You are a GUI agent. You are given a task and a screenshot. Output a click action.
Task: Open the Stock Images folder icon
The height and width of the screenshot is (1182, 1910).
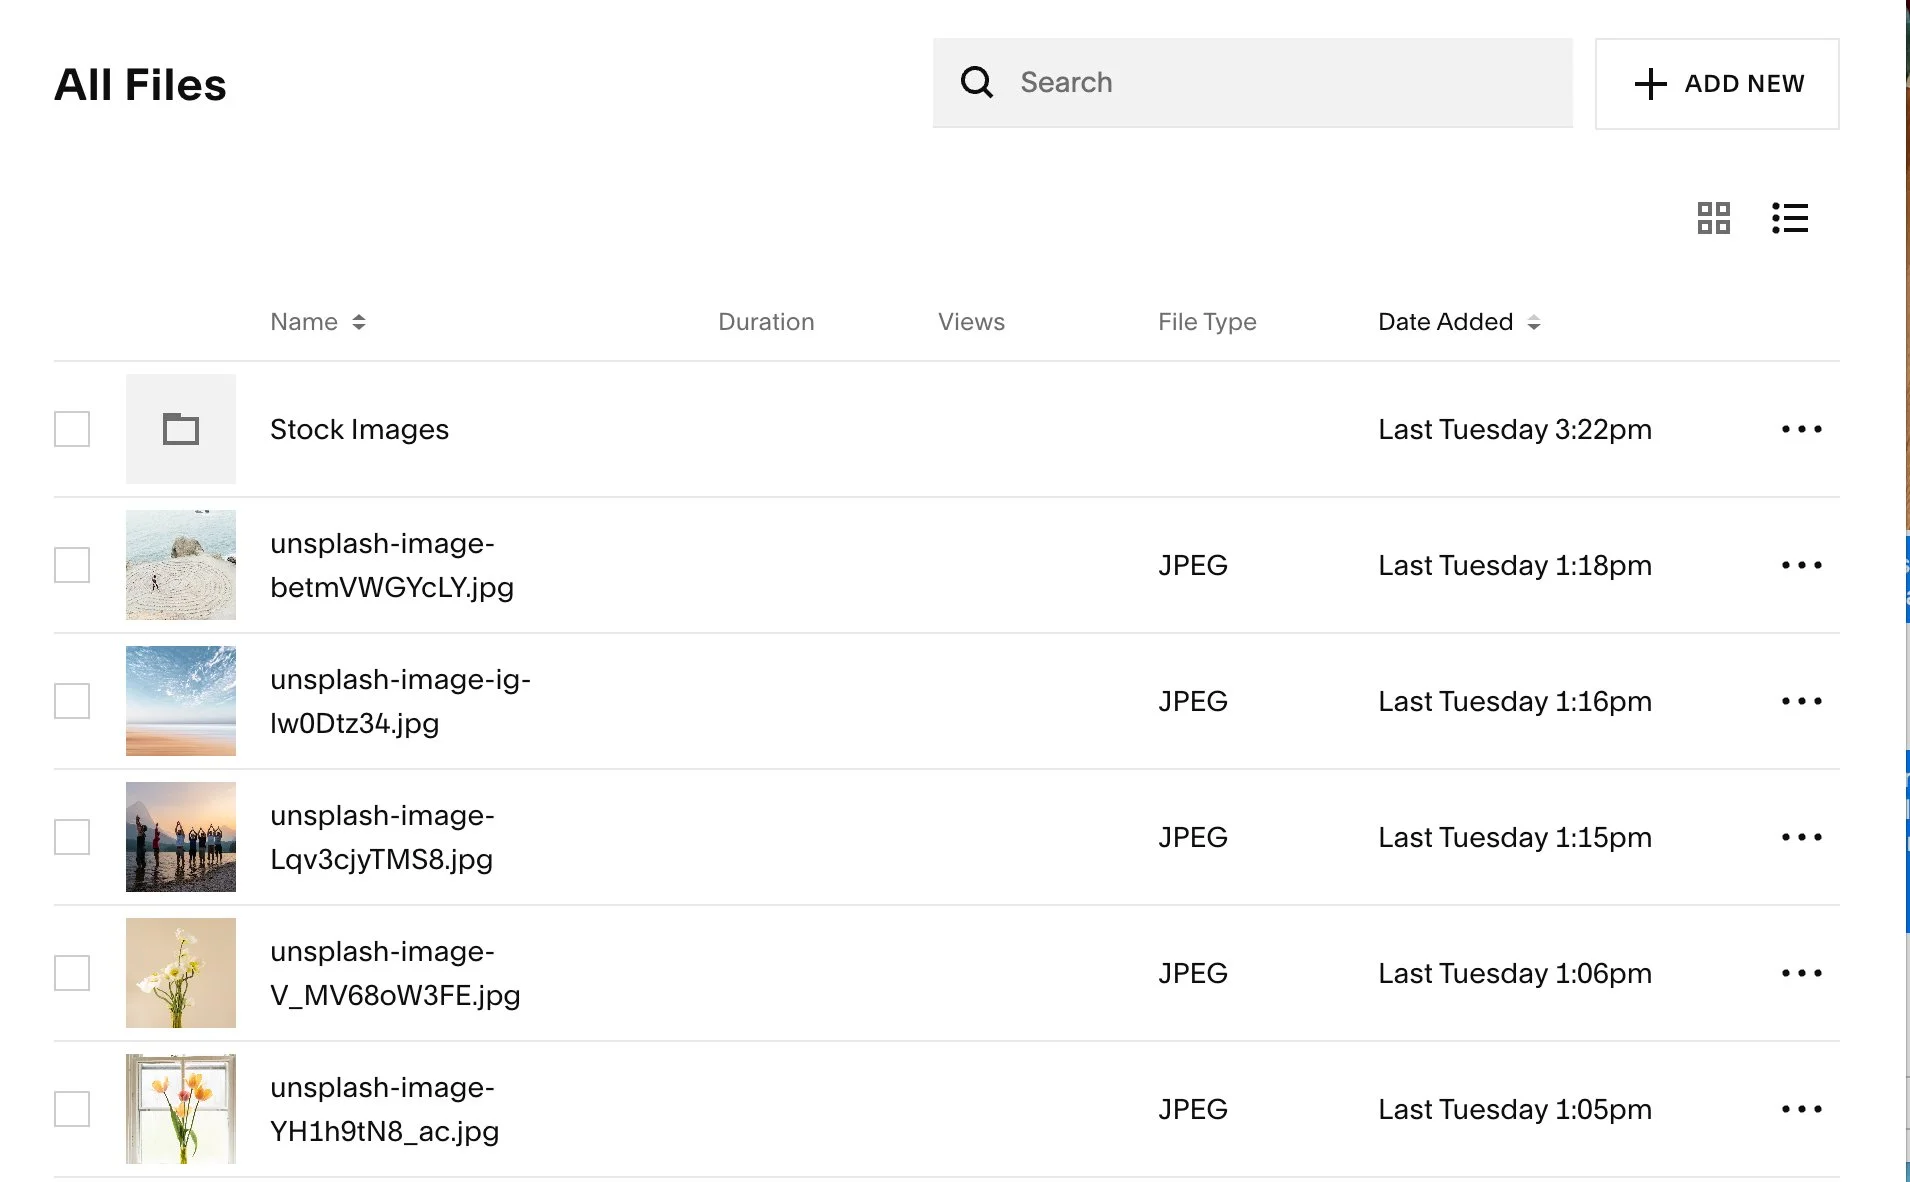(180, 429)
